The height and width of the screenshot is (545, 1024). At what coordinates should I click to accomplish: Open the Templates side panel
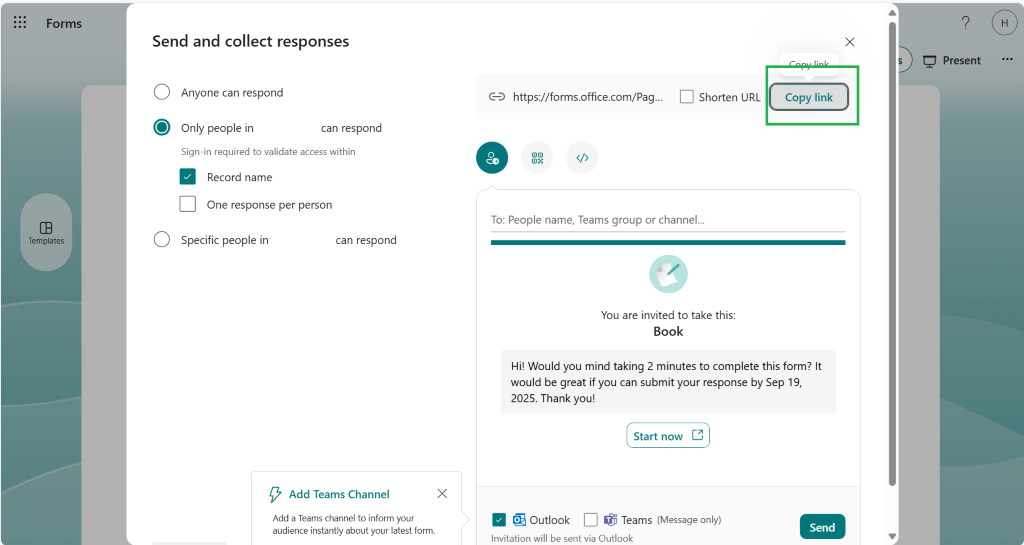46,232
